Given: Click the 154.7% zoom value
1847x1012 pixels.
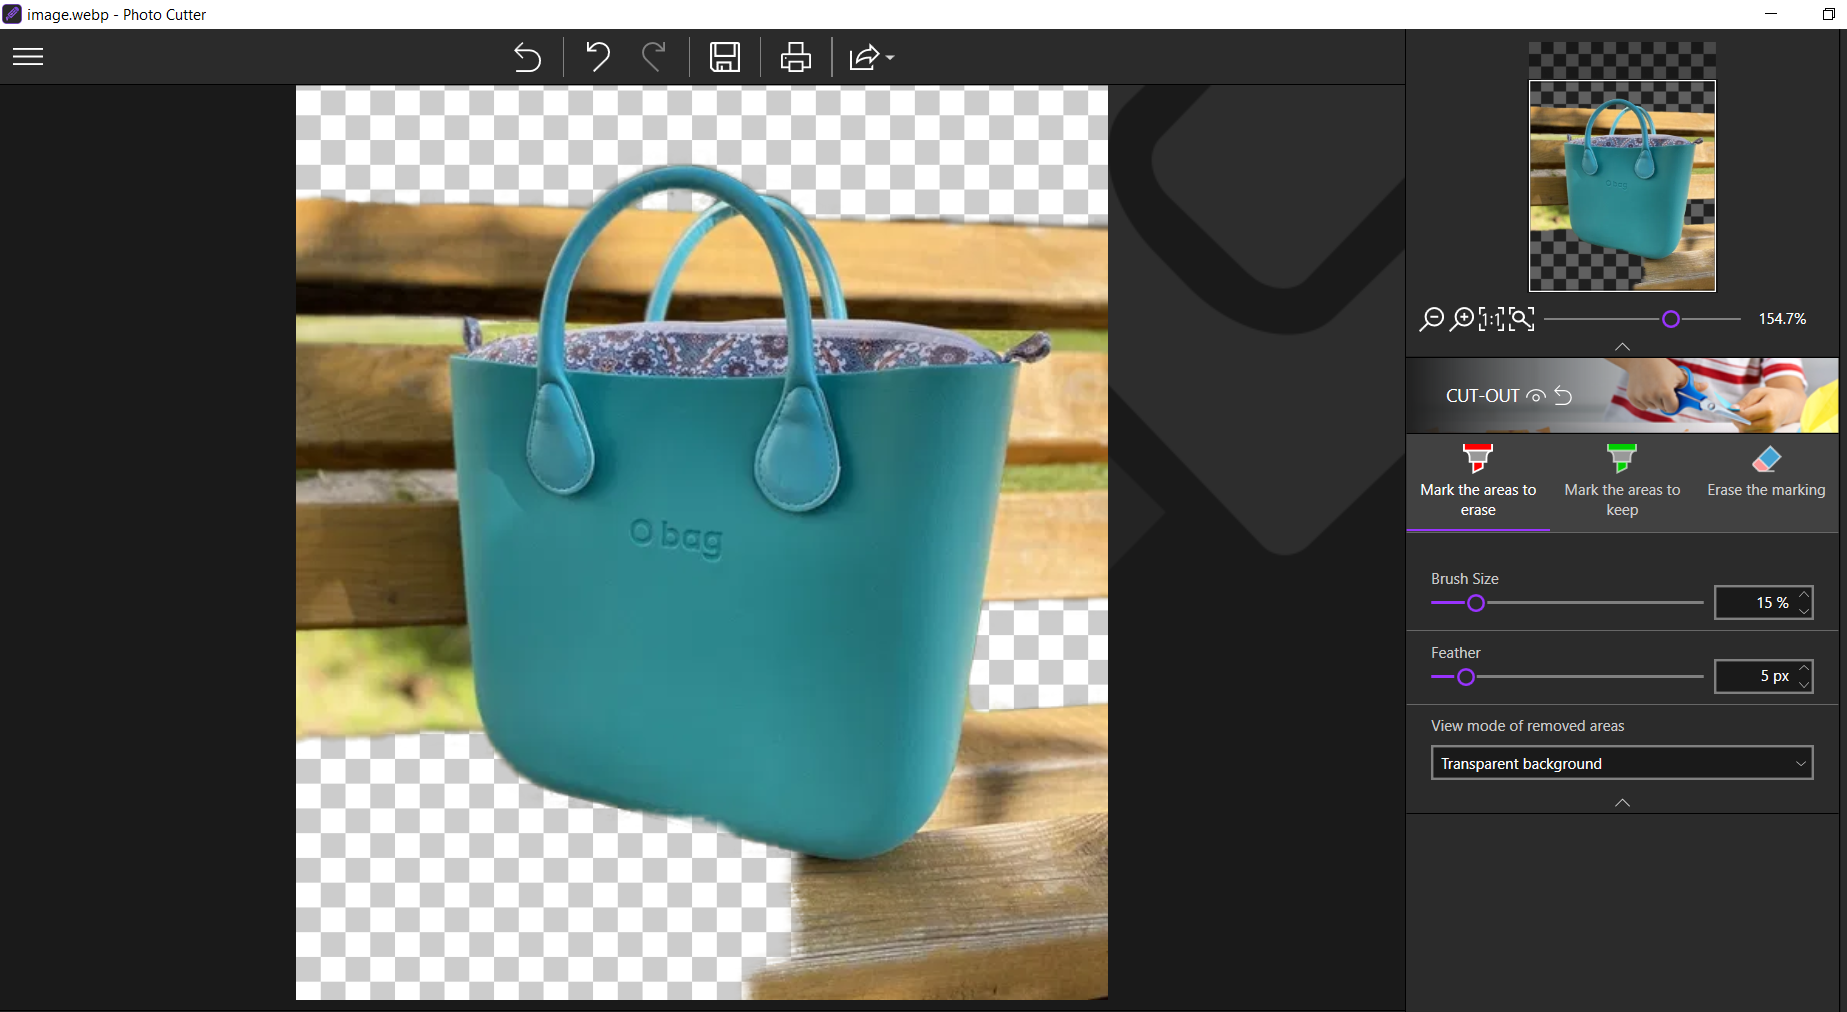Looking at the screenshot, I should (1782, 319).
